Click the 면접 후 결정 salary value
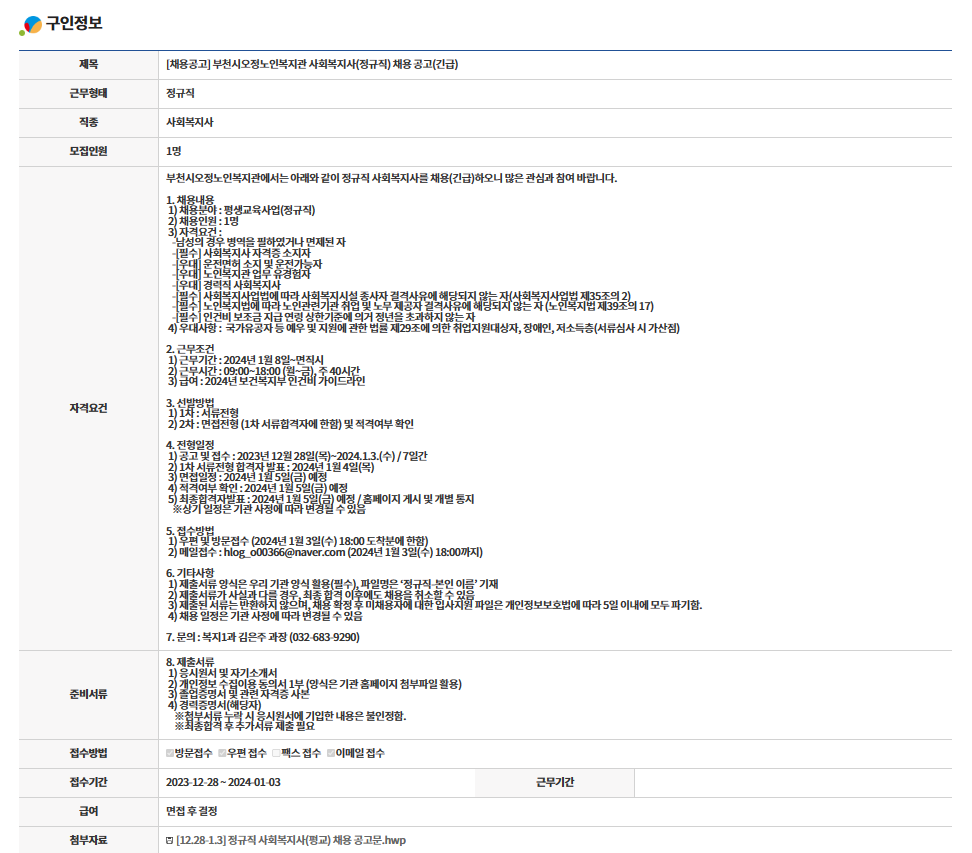 click(x=198, y=811)
